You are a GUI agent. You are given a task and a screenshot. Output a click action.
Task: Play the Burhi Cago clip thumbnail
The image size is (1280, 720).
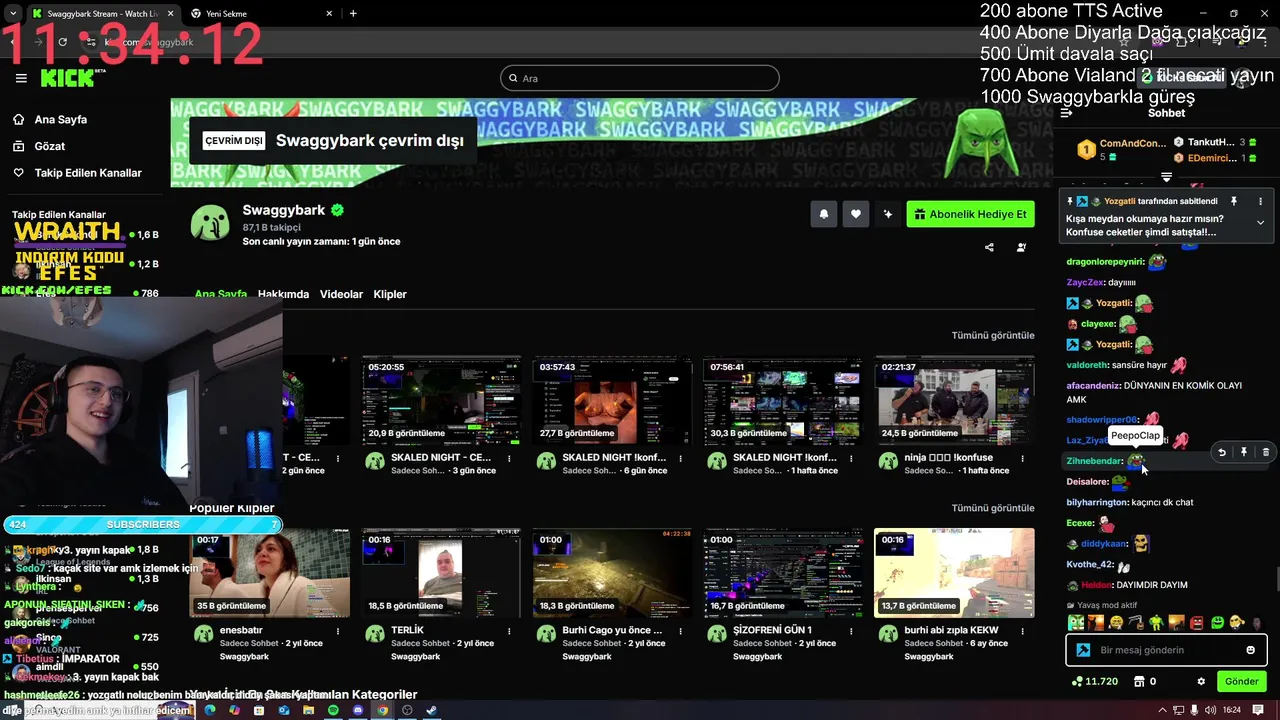(612, 573)
